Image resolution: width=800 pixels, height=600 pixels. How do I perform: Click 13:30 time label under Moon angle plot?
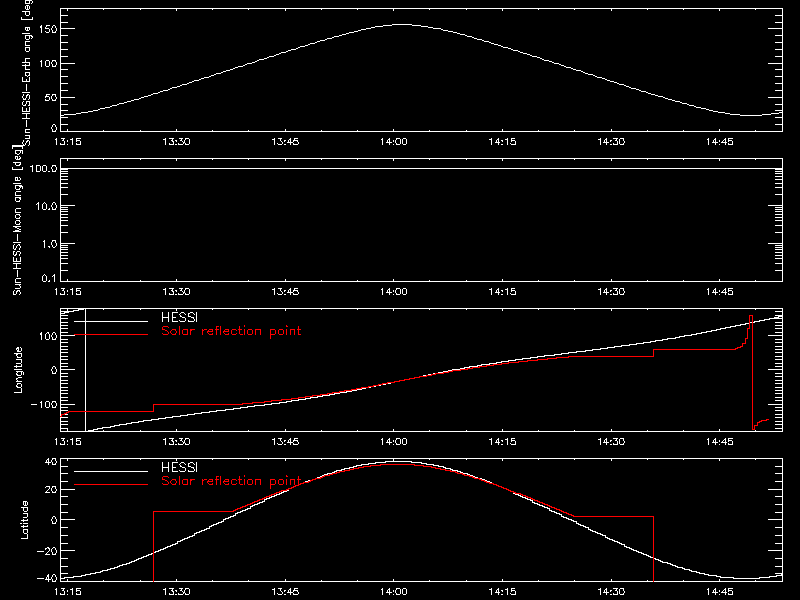pos(176,292)
